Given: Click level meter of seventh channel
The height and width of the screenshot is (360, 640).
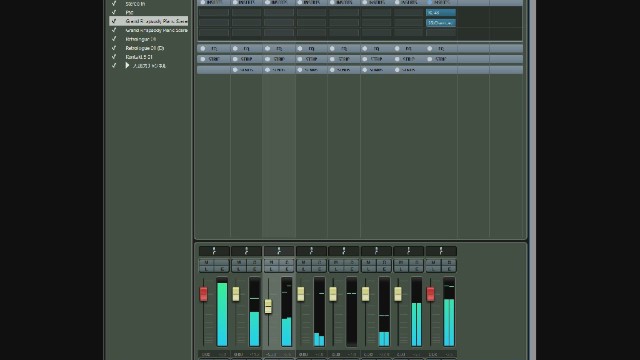Looking at the screenshot, I should pos(416,312).
